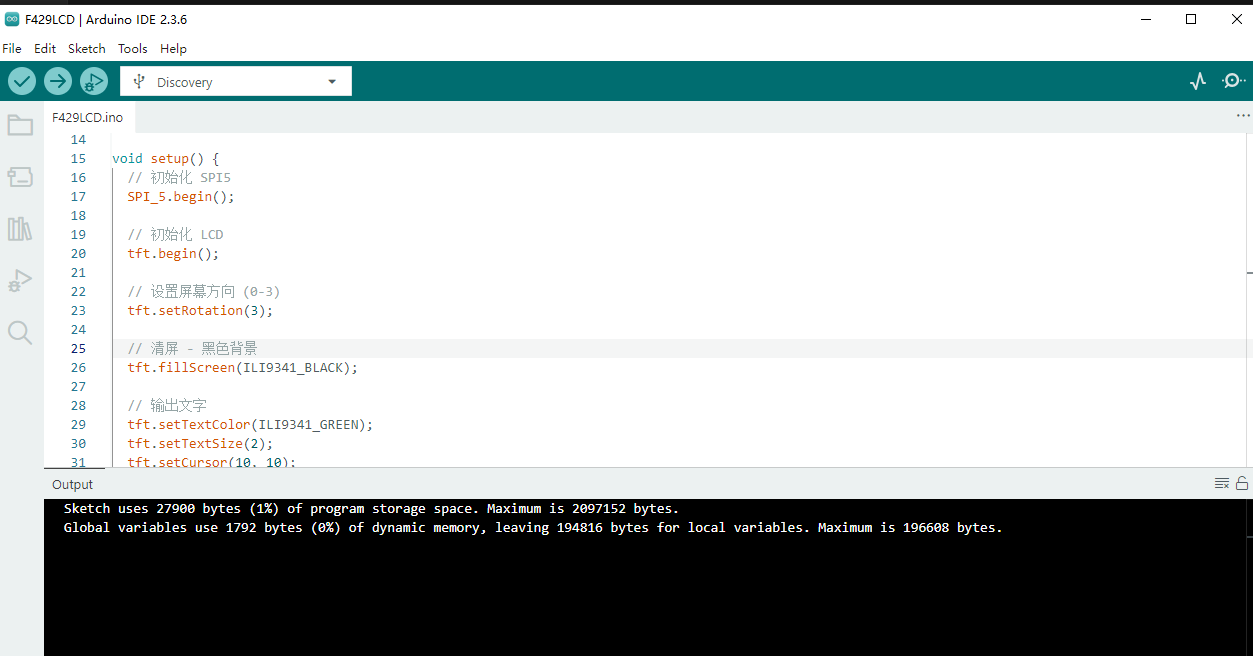Viewport: 1253px width, 656px height.
Task: Toggle output panel lock icon
Action: coord(1242,483)
